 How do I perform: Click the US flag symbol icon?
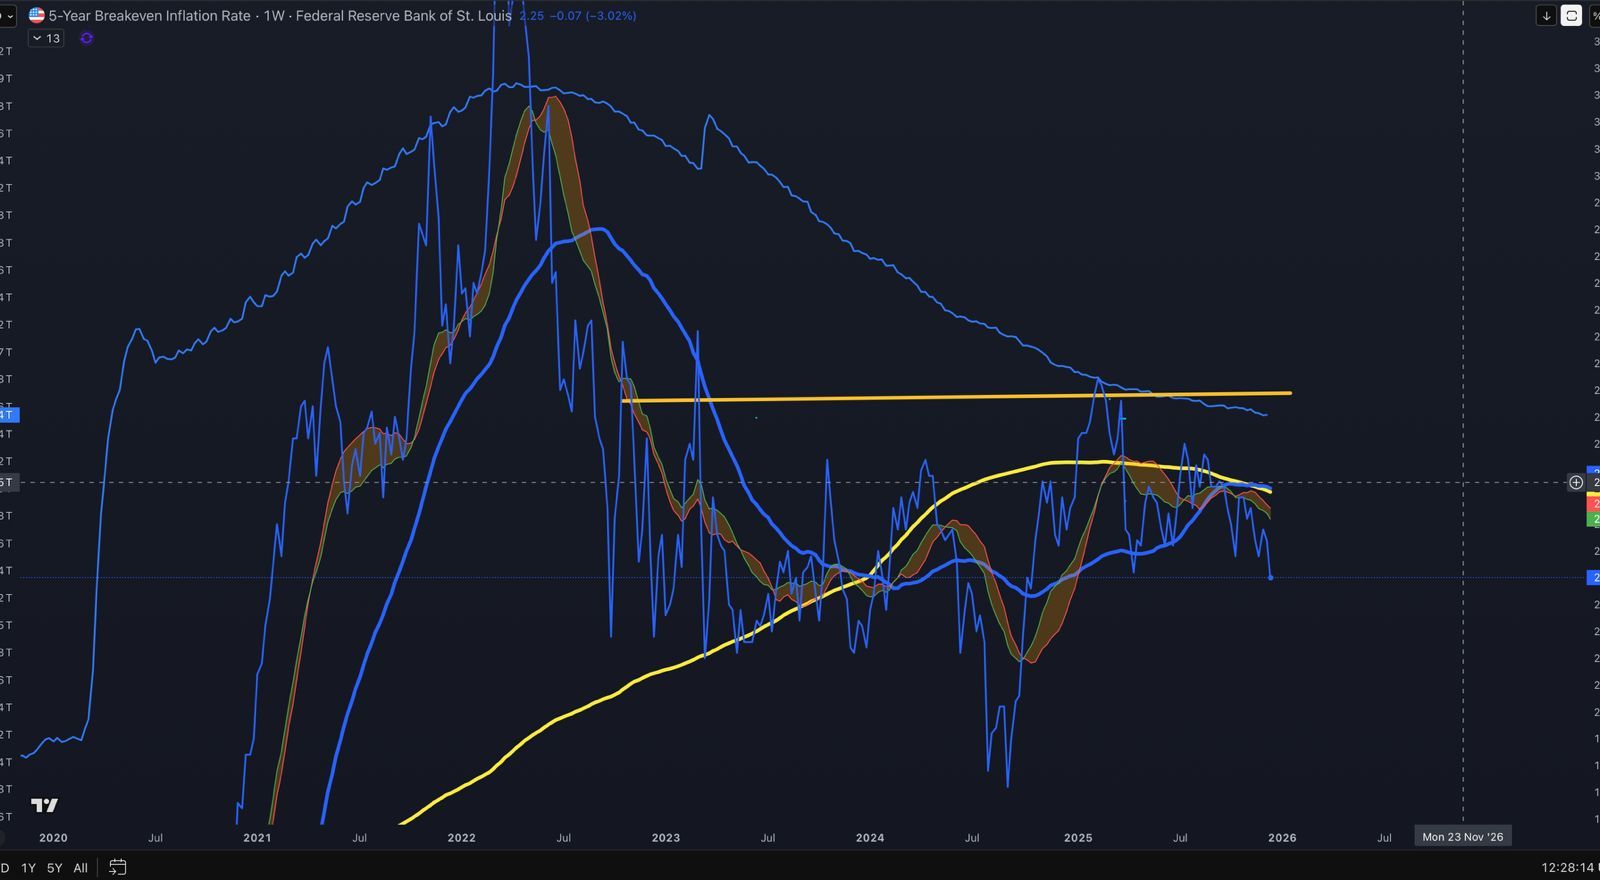click(37, 16)
